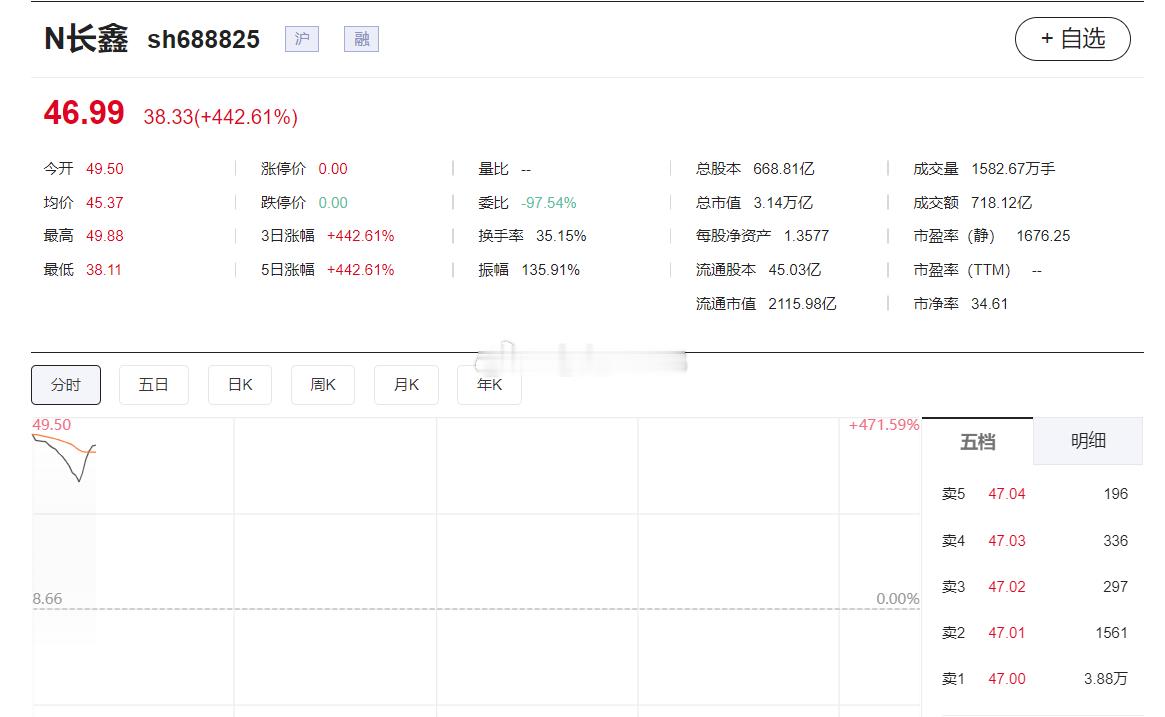Click 换手率 value 35.15%
This screenshot has height=717, width=1165.
561,236
